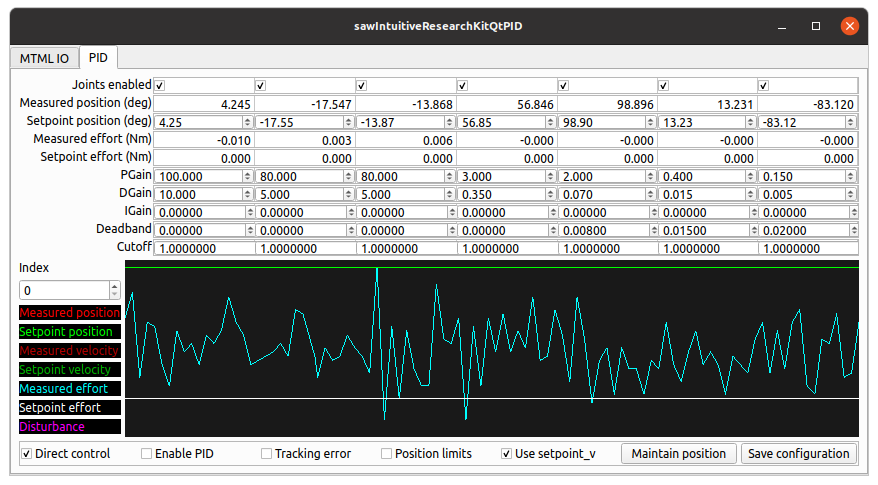Click the Index spinbox stepper arrows
878x485 pixels.
pyautogui.click(x=114, y=290)
